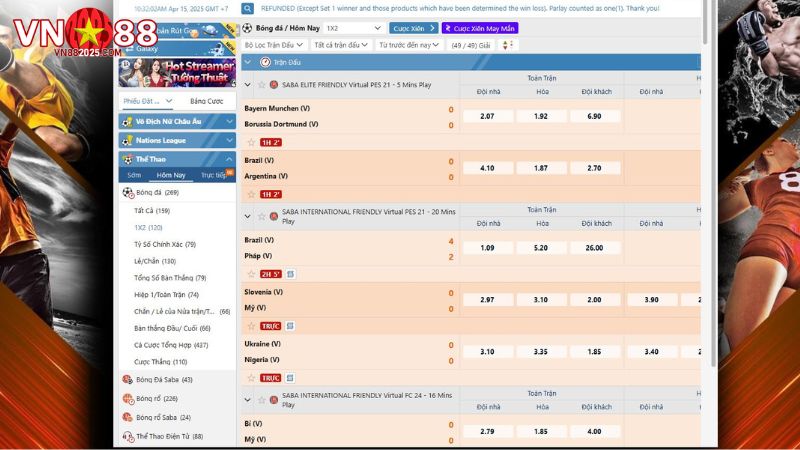
Task: Collapse the Thể Thao section chevron
Action: tap(229, 159)
